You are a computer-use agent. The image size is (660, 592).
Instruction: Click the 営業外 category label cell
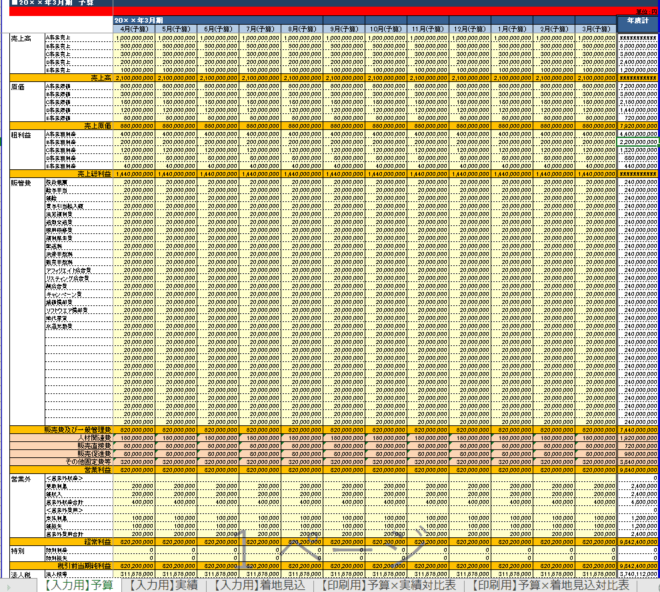point(20,477)
